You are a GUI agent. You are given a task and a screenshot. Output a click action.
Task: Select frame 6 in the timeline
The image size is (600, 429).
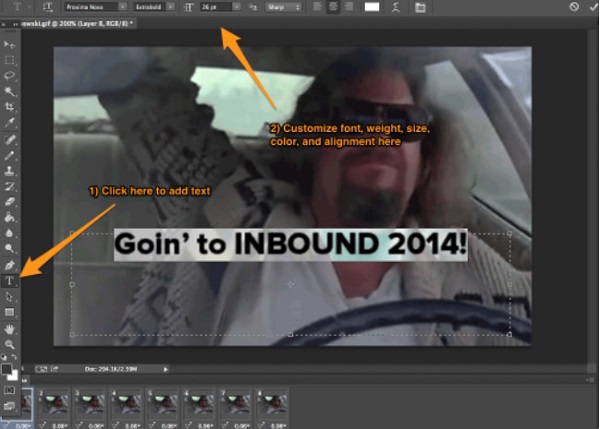pyautogui.click(x=200, y=404)
